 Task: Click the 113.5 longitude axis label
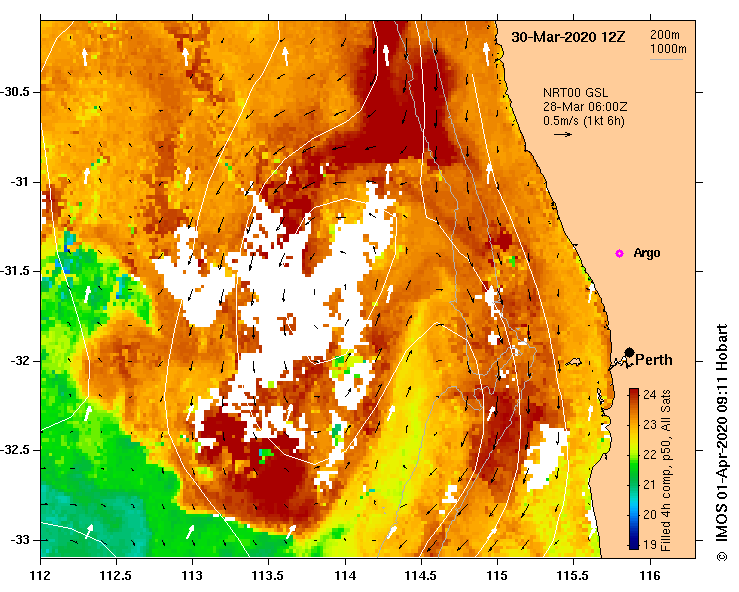[268, 576]
